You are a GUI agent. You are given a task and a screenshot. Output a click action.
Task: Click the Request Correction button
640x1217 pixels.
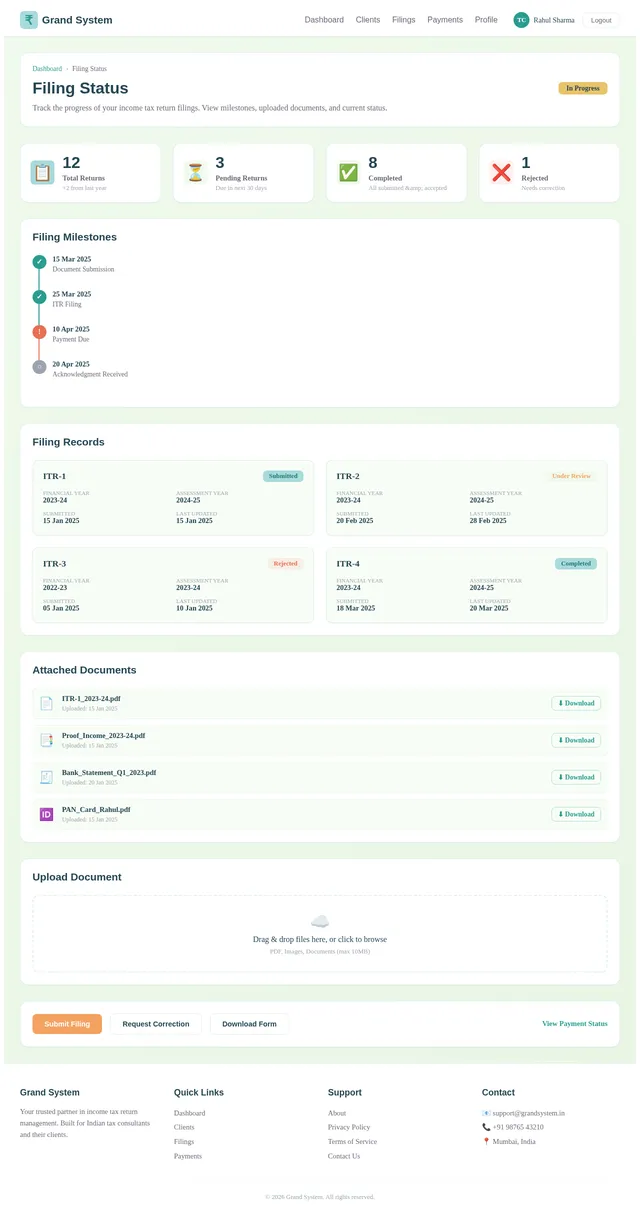[156, 1024]
